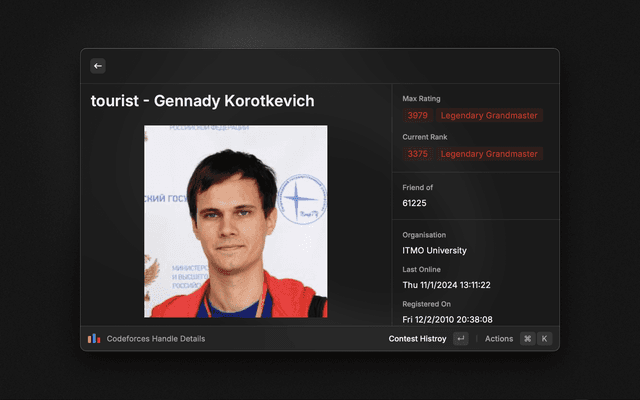Click the Codeforces bar-chart logo icon
Viewport: 640px width, 400px height.
94,338
